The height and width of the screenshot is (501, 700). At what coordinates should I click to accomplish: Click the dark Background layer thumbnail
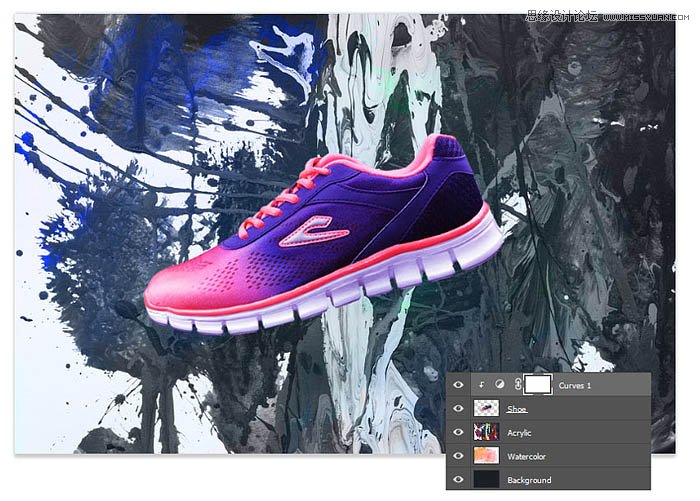(x=486, y=480)
